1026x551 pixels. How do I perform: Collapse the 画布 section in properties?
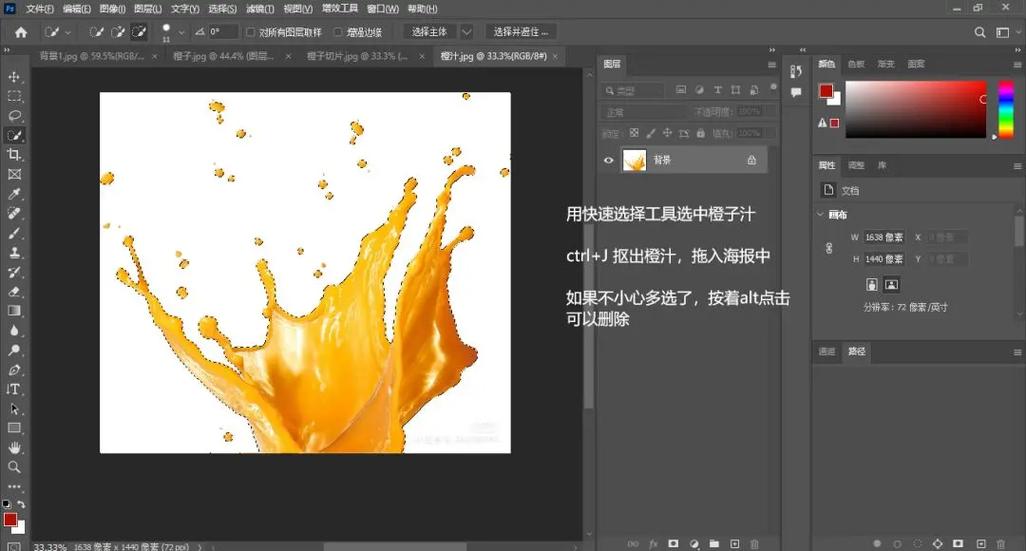tap(821, 215)
